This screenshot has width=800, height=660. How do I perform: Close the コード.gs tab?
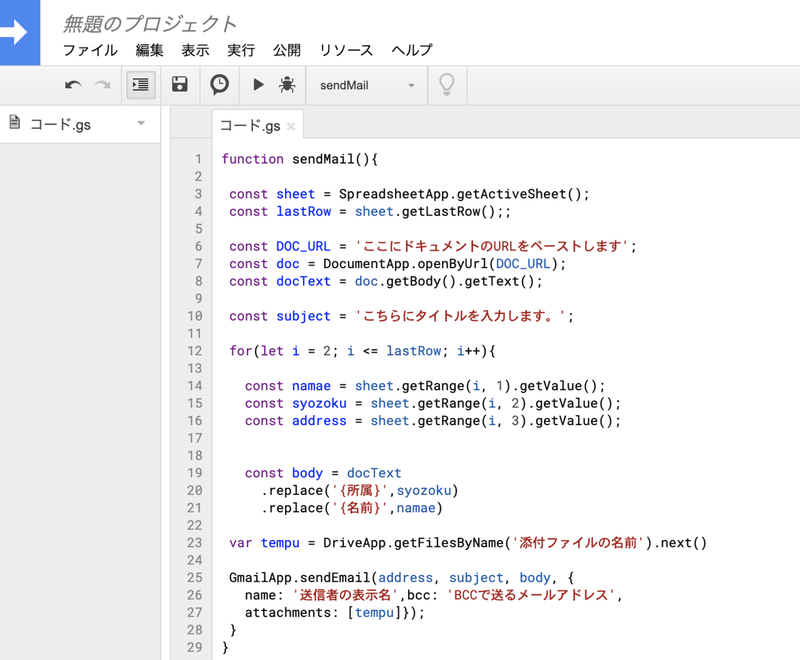pos(289,127)
